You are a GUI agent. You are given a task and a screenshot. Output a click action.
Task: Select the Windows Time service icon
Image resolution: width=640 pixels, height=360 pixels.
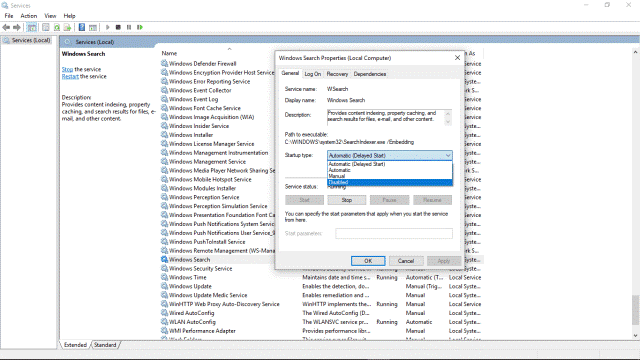164,278
